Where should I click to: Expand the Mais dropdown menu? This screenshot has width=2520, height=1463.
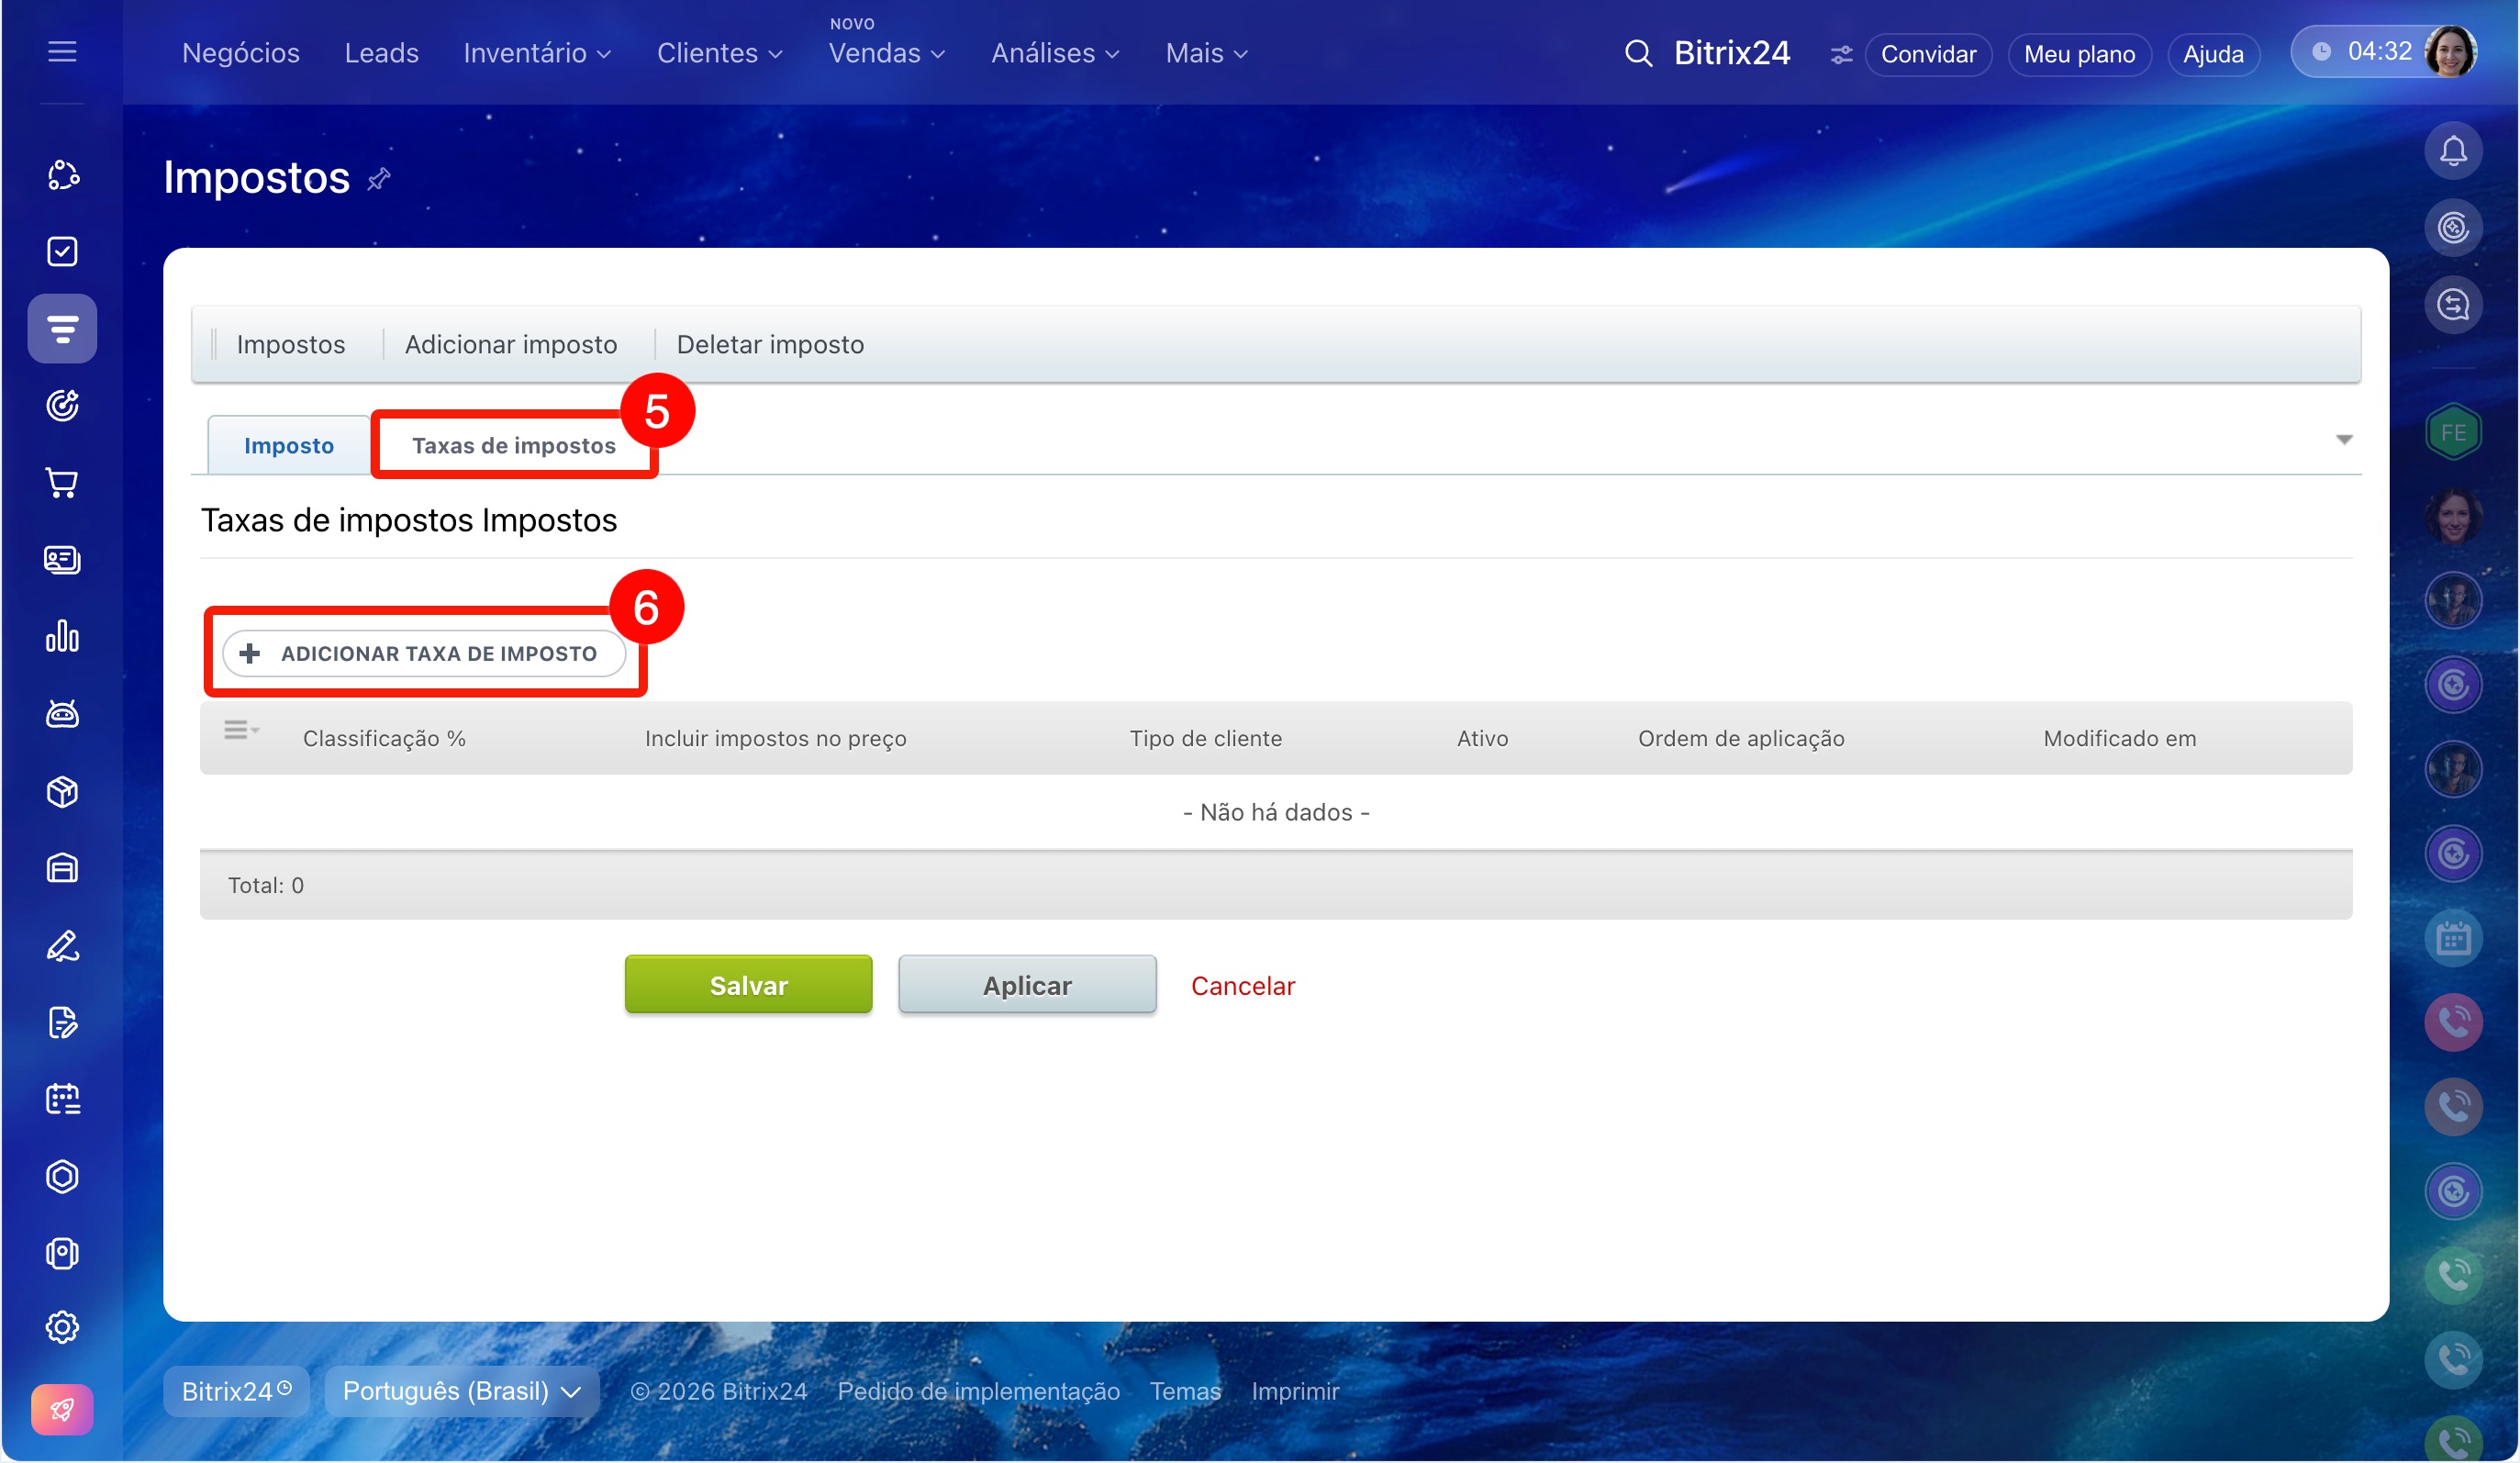point(1206,53)
